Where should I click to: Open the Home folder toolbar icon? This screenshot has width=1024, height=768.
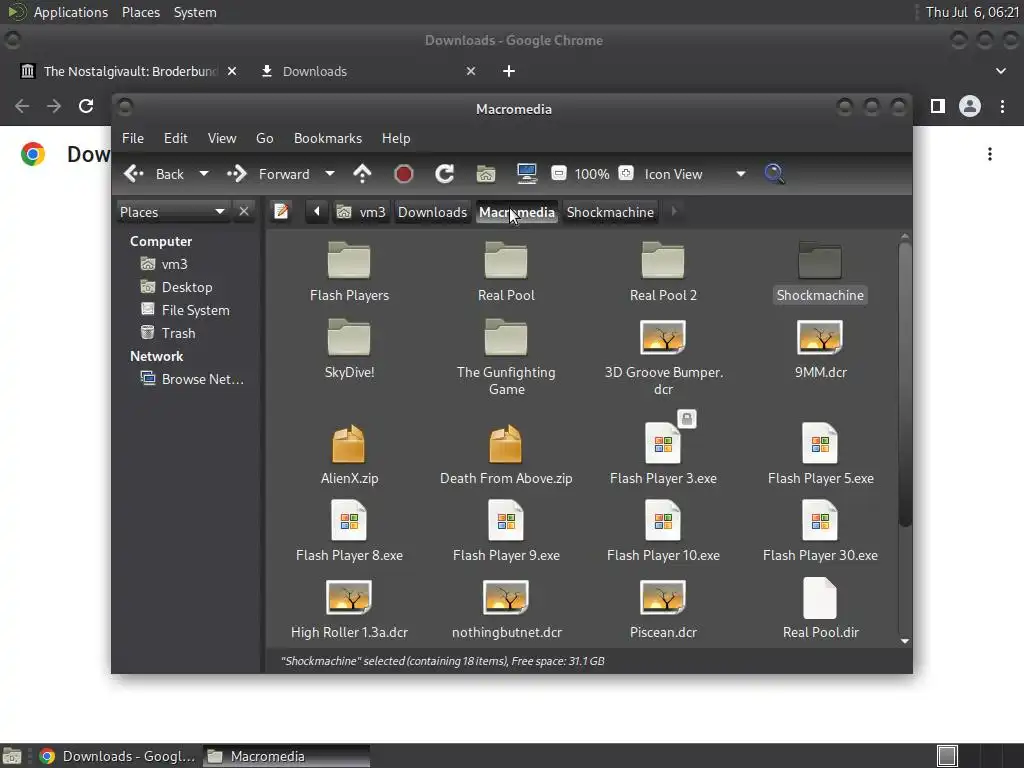486,174
